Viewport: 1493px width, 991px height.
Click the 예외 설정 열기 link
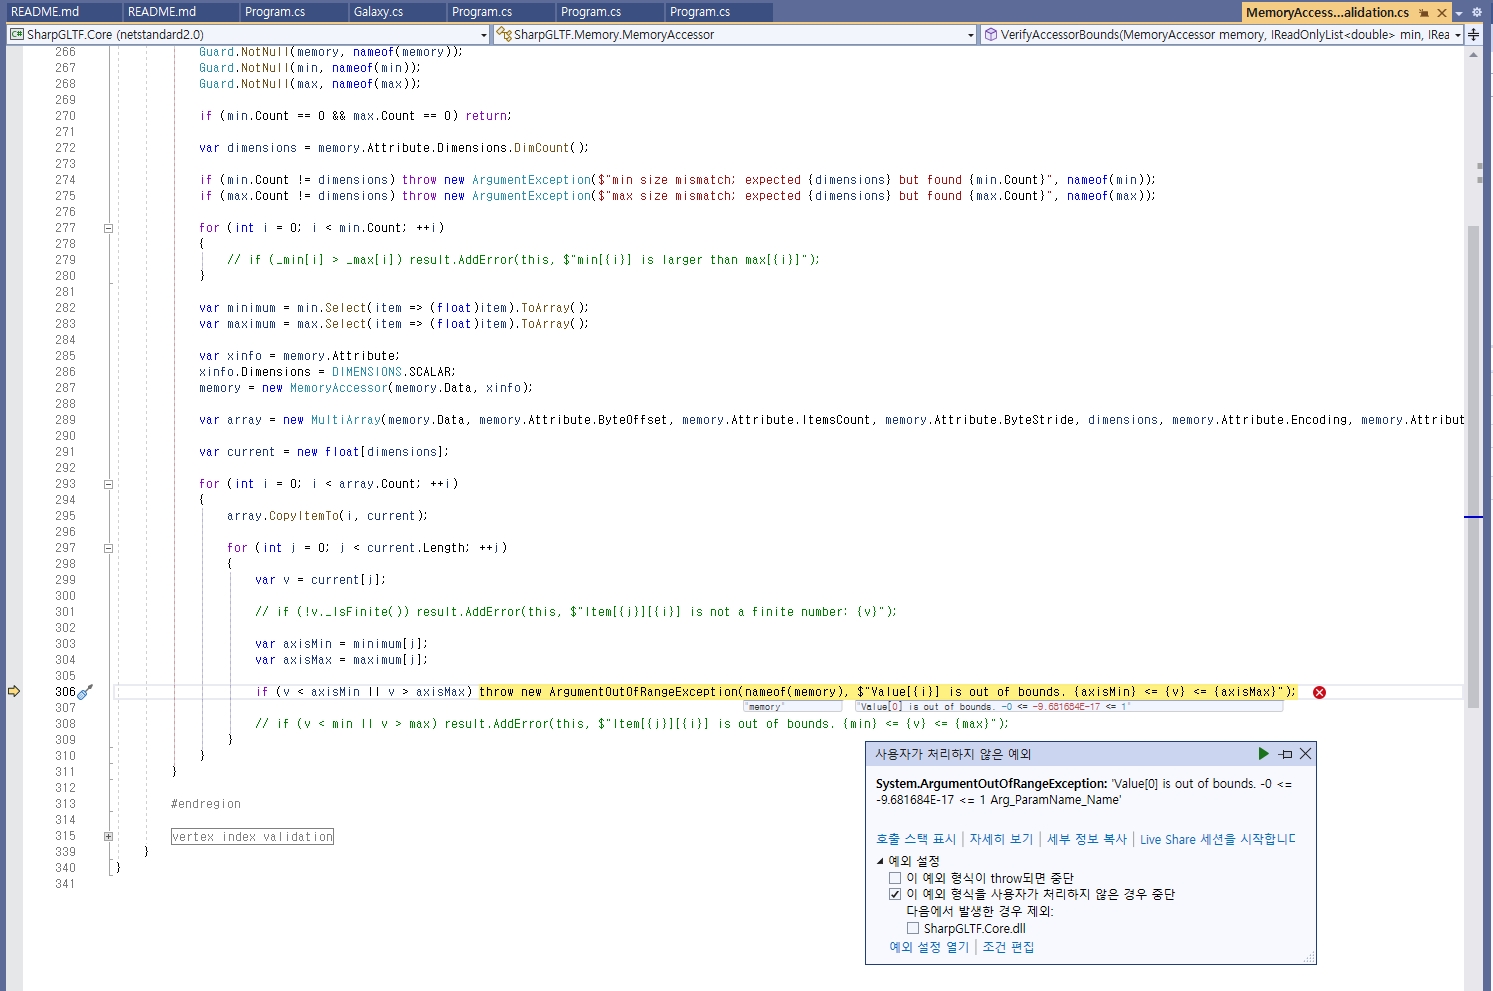click(929, 947)
